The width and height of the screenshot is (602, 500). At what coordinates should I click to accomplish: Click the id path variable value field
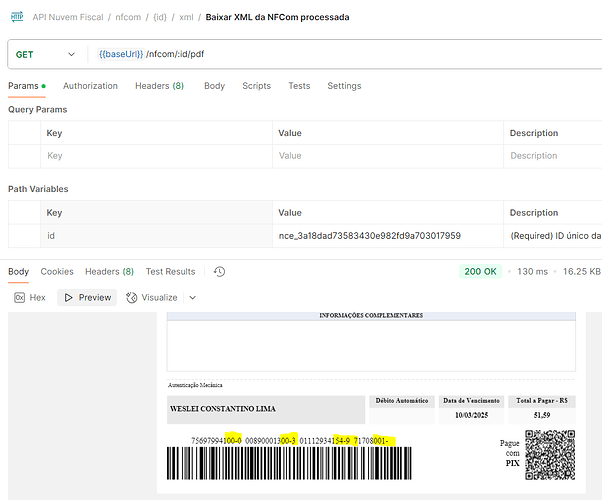(388, 236)
